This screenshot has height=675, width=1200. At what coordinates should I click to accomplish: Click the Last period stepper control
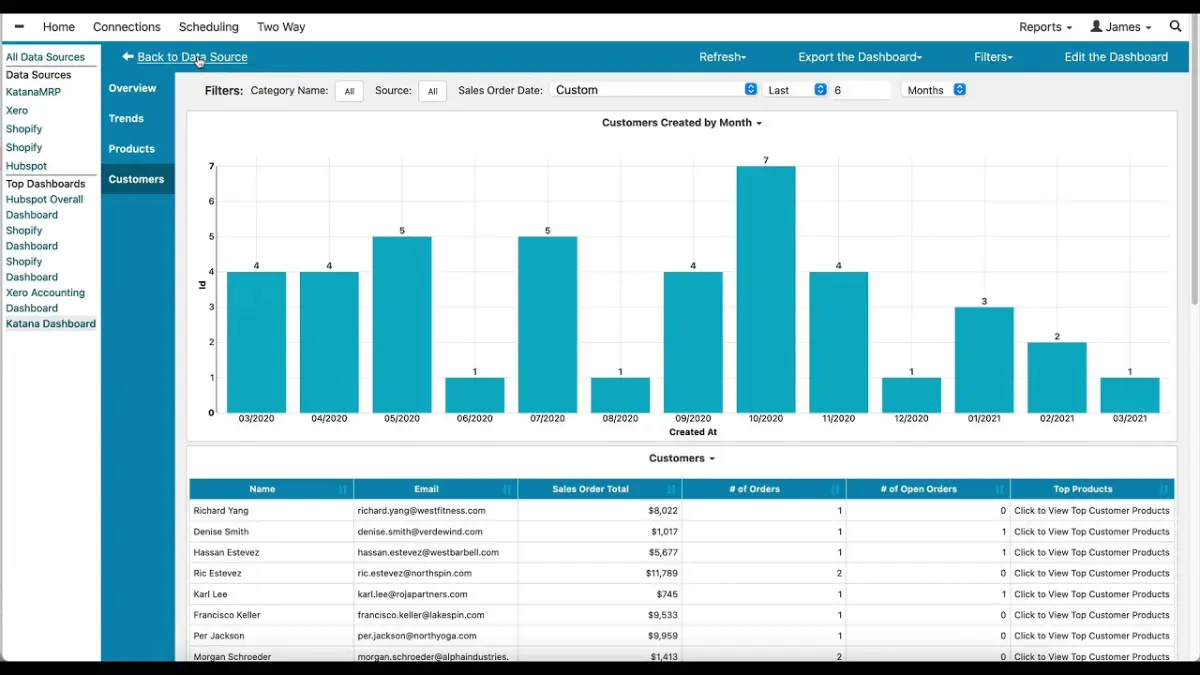820,90
